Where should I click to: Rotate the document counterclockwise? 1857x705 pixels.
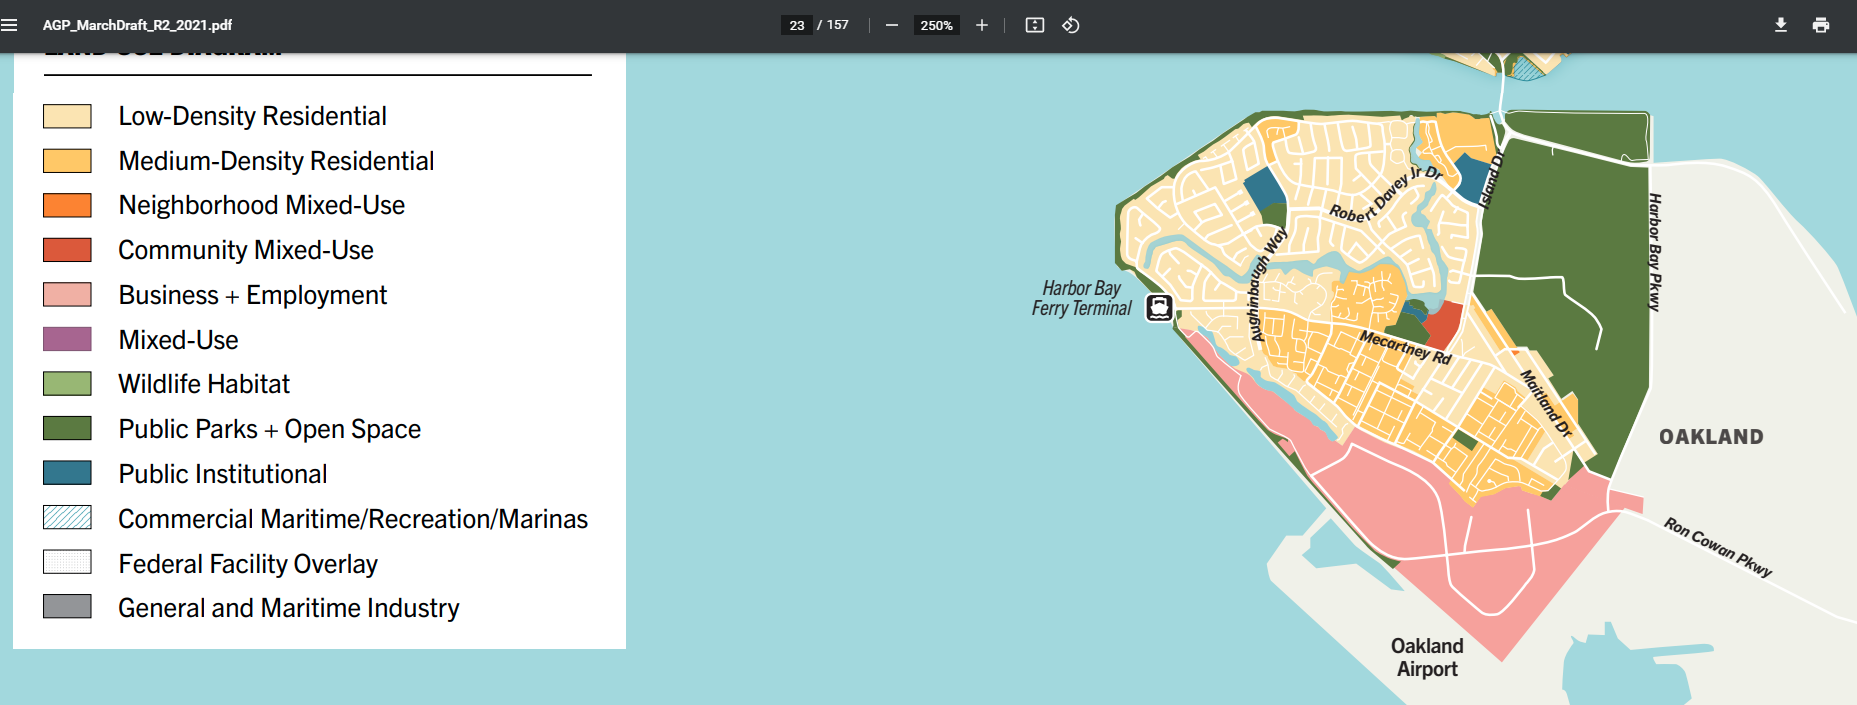(1071, 25)
